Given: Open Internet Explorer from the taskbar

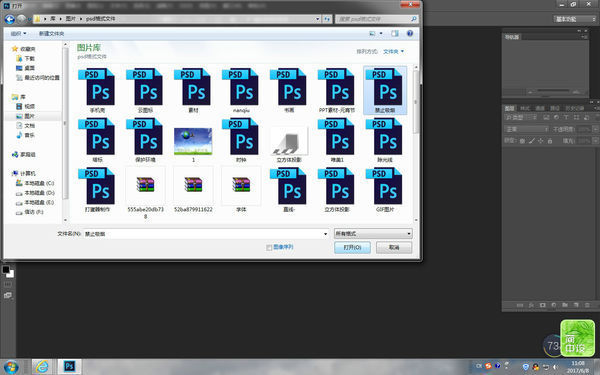Looking at the screenshot, I should point(42,367).
